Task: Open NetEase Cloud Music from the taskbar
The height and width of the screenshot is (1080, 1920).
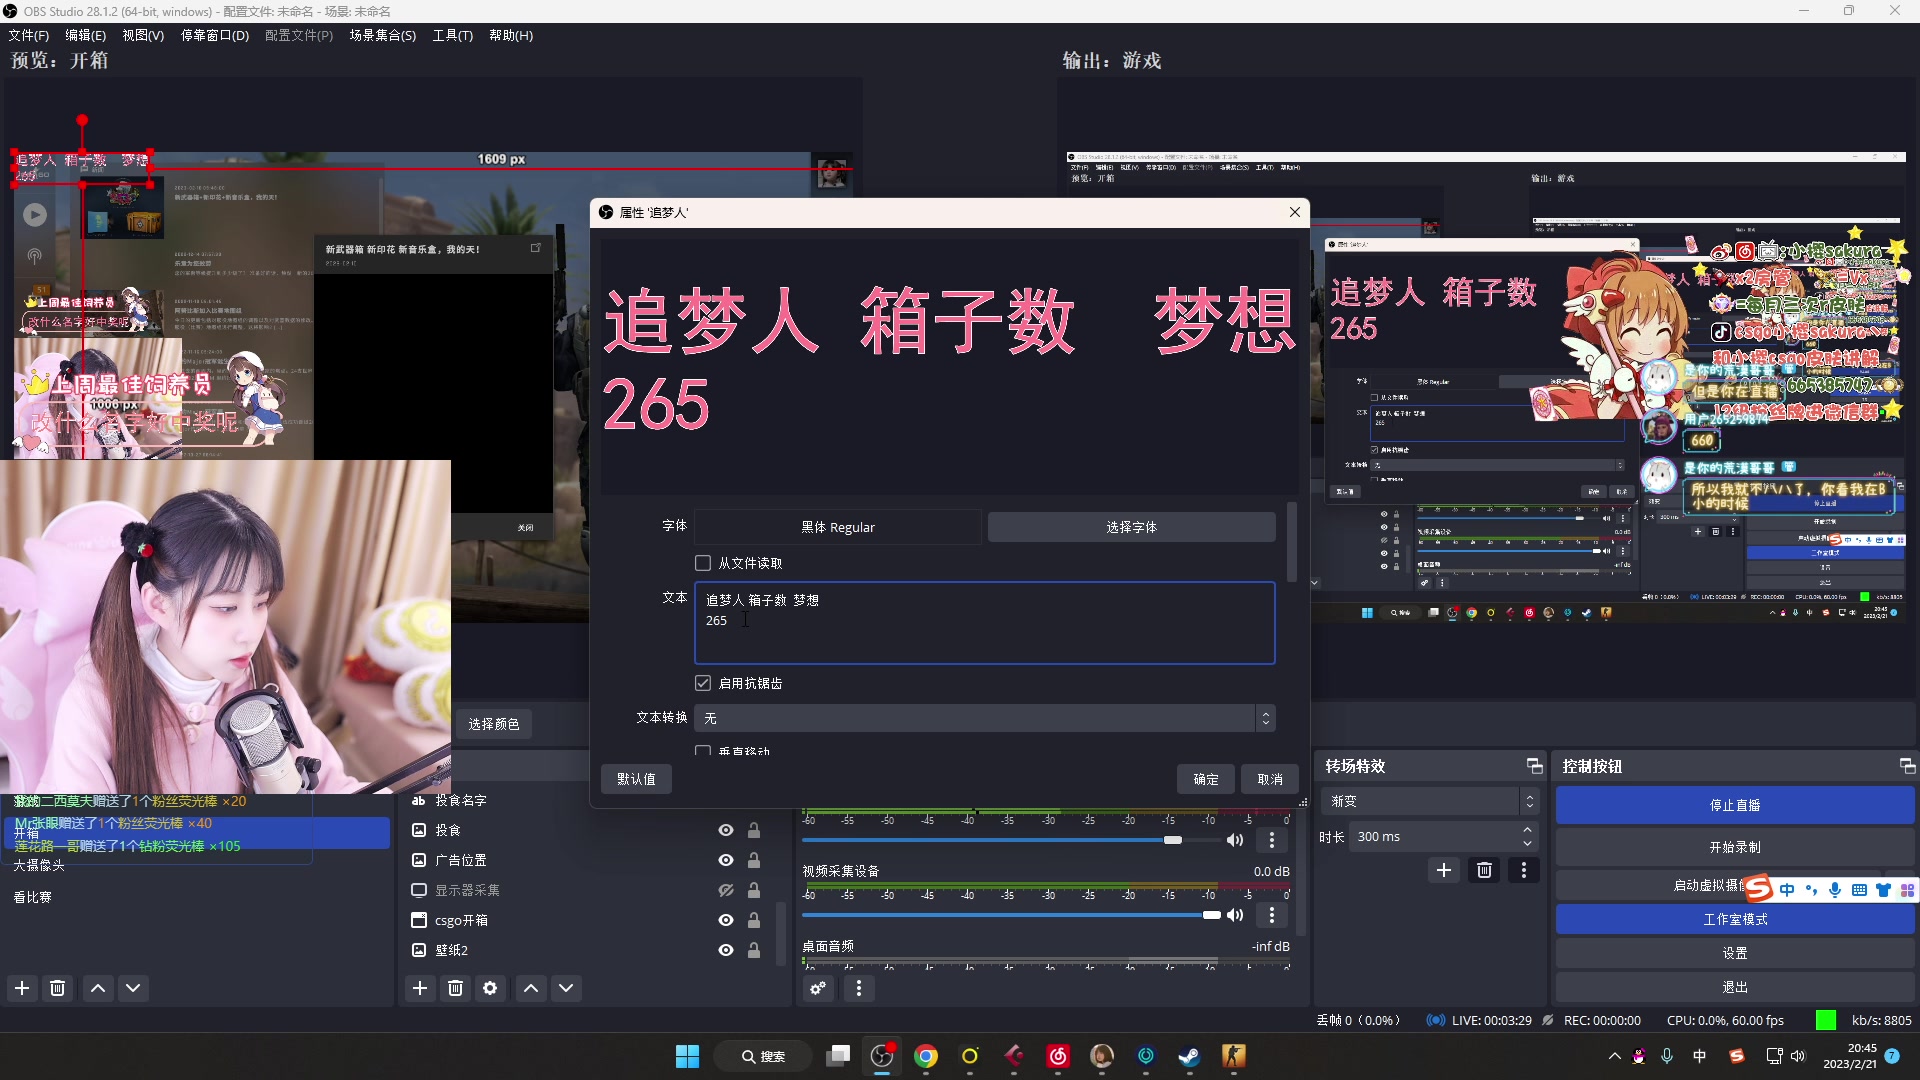Action: 1058,1056
